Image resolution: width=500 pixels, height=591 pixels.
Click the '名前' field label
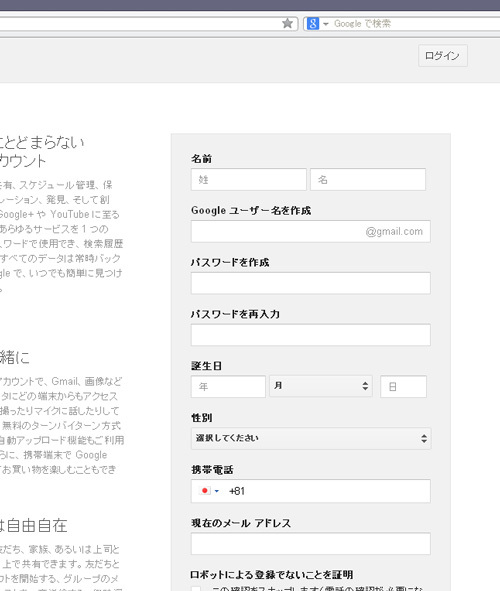(x=201, y=159)
